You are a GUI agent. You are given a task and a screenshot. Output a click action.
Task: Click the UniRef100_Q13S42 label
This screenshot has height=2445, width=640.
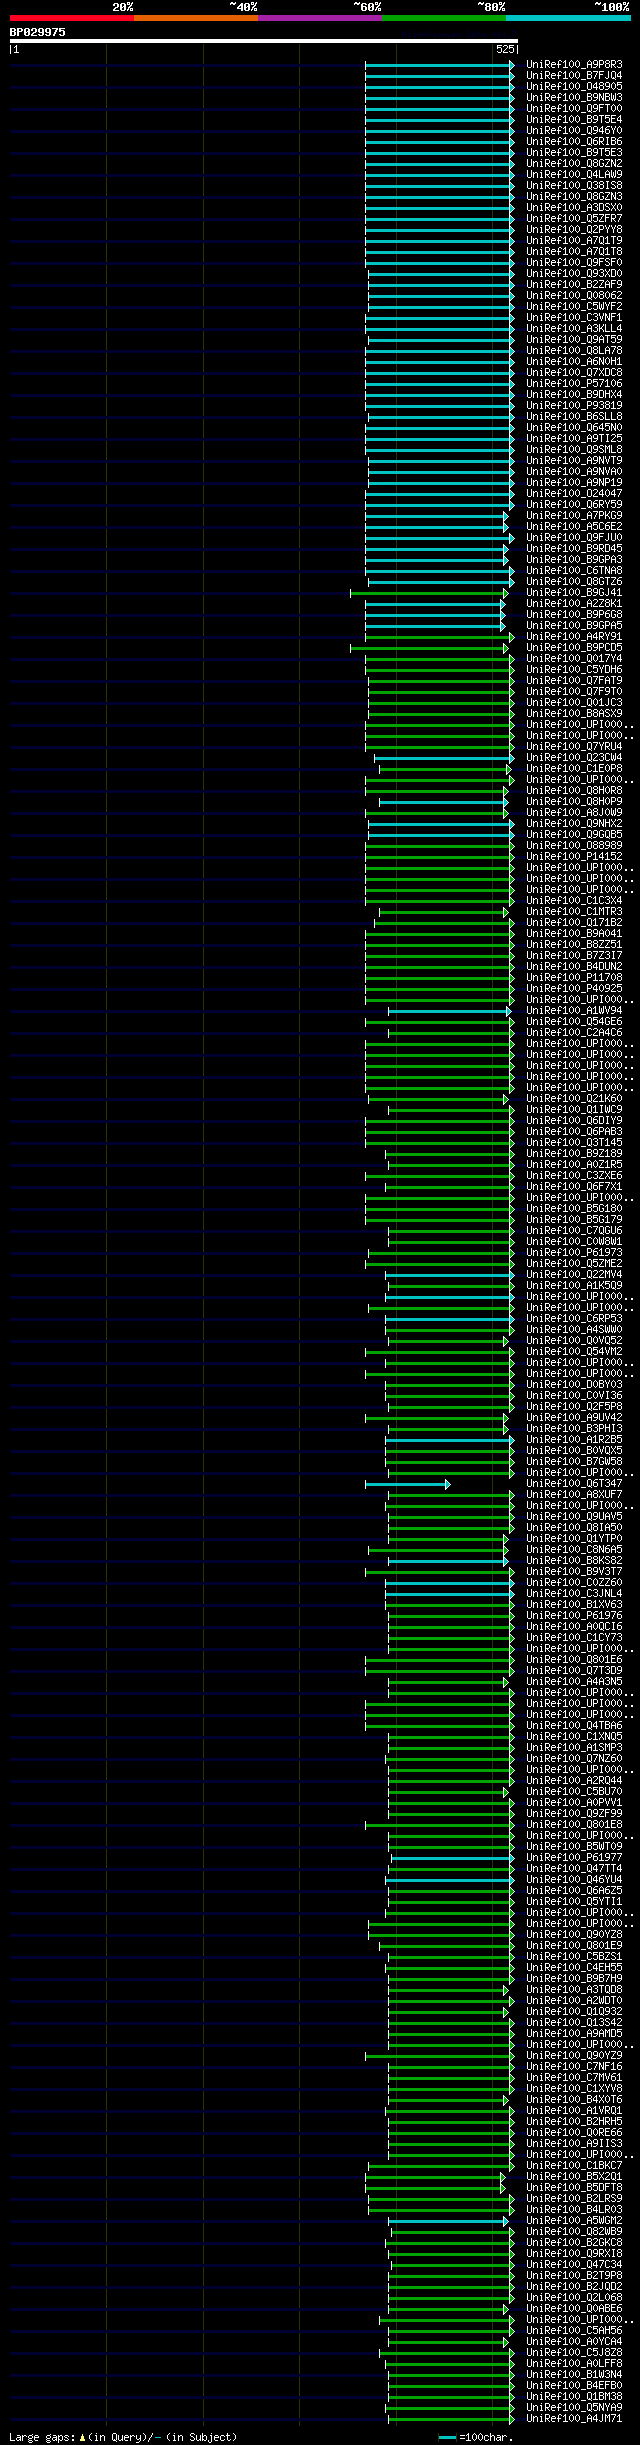click(574, 2022)
